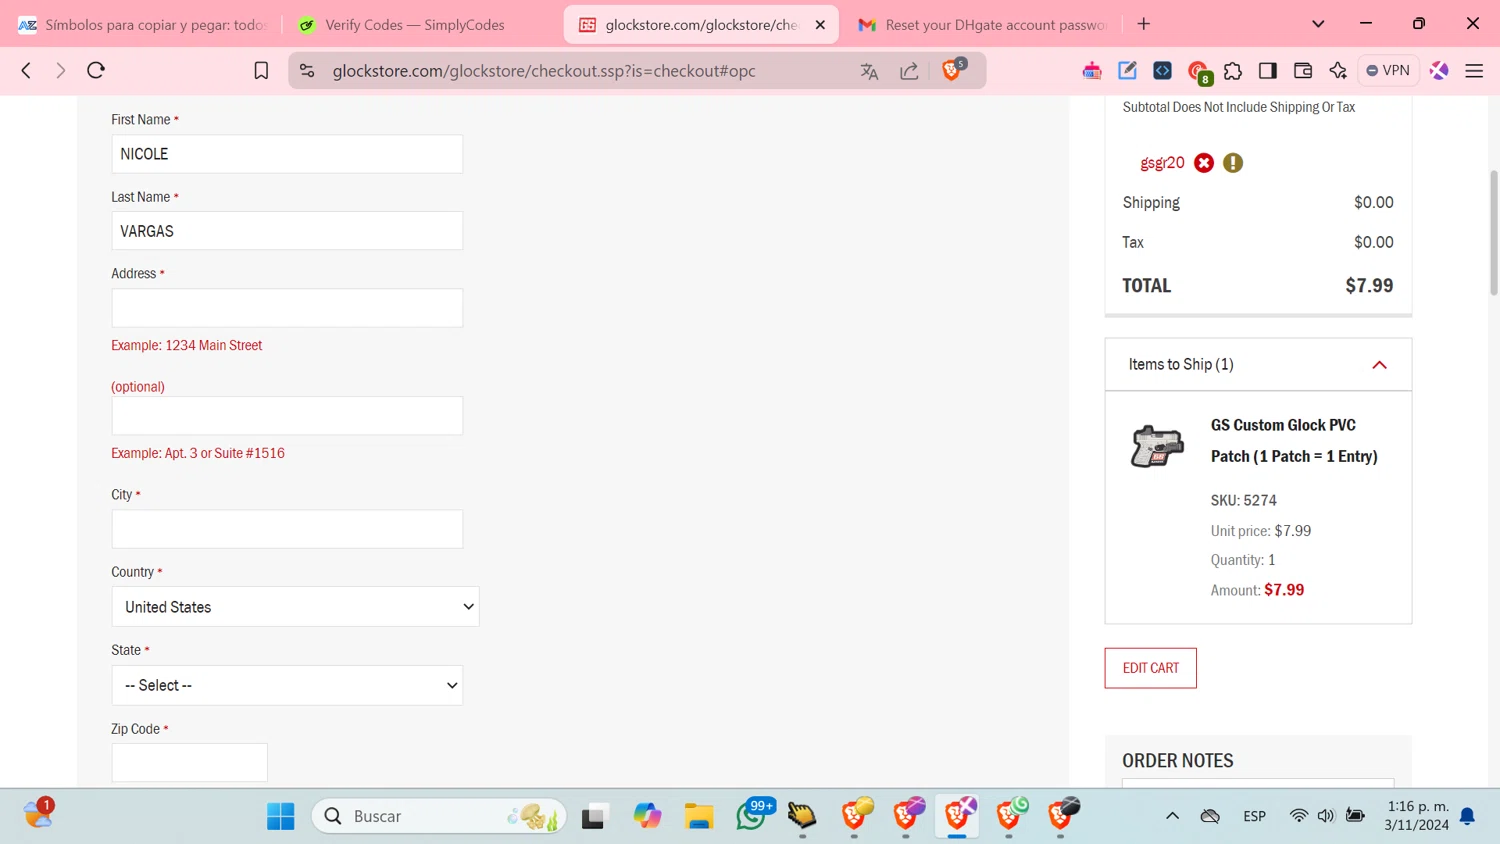Viewport: 1500px width, 844px height.
Task: Open the State select dropdown
Action: (x=287, y=685)
